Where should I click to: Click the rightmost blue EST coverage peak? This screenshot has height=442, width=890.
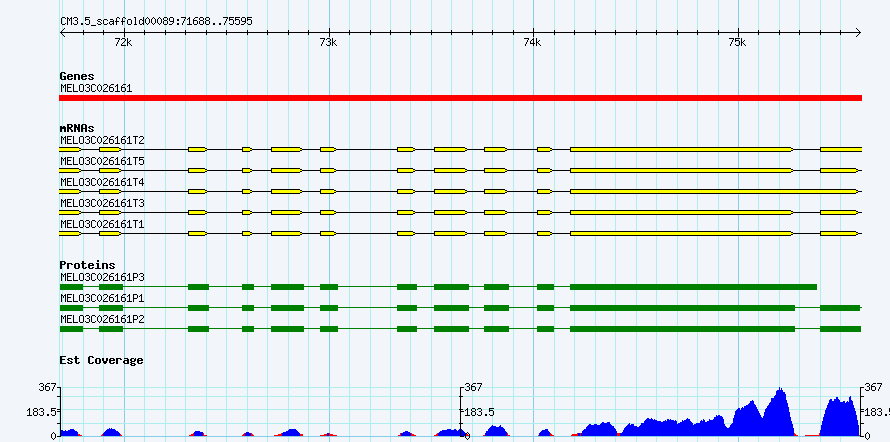[x=840, y=416]
